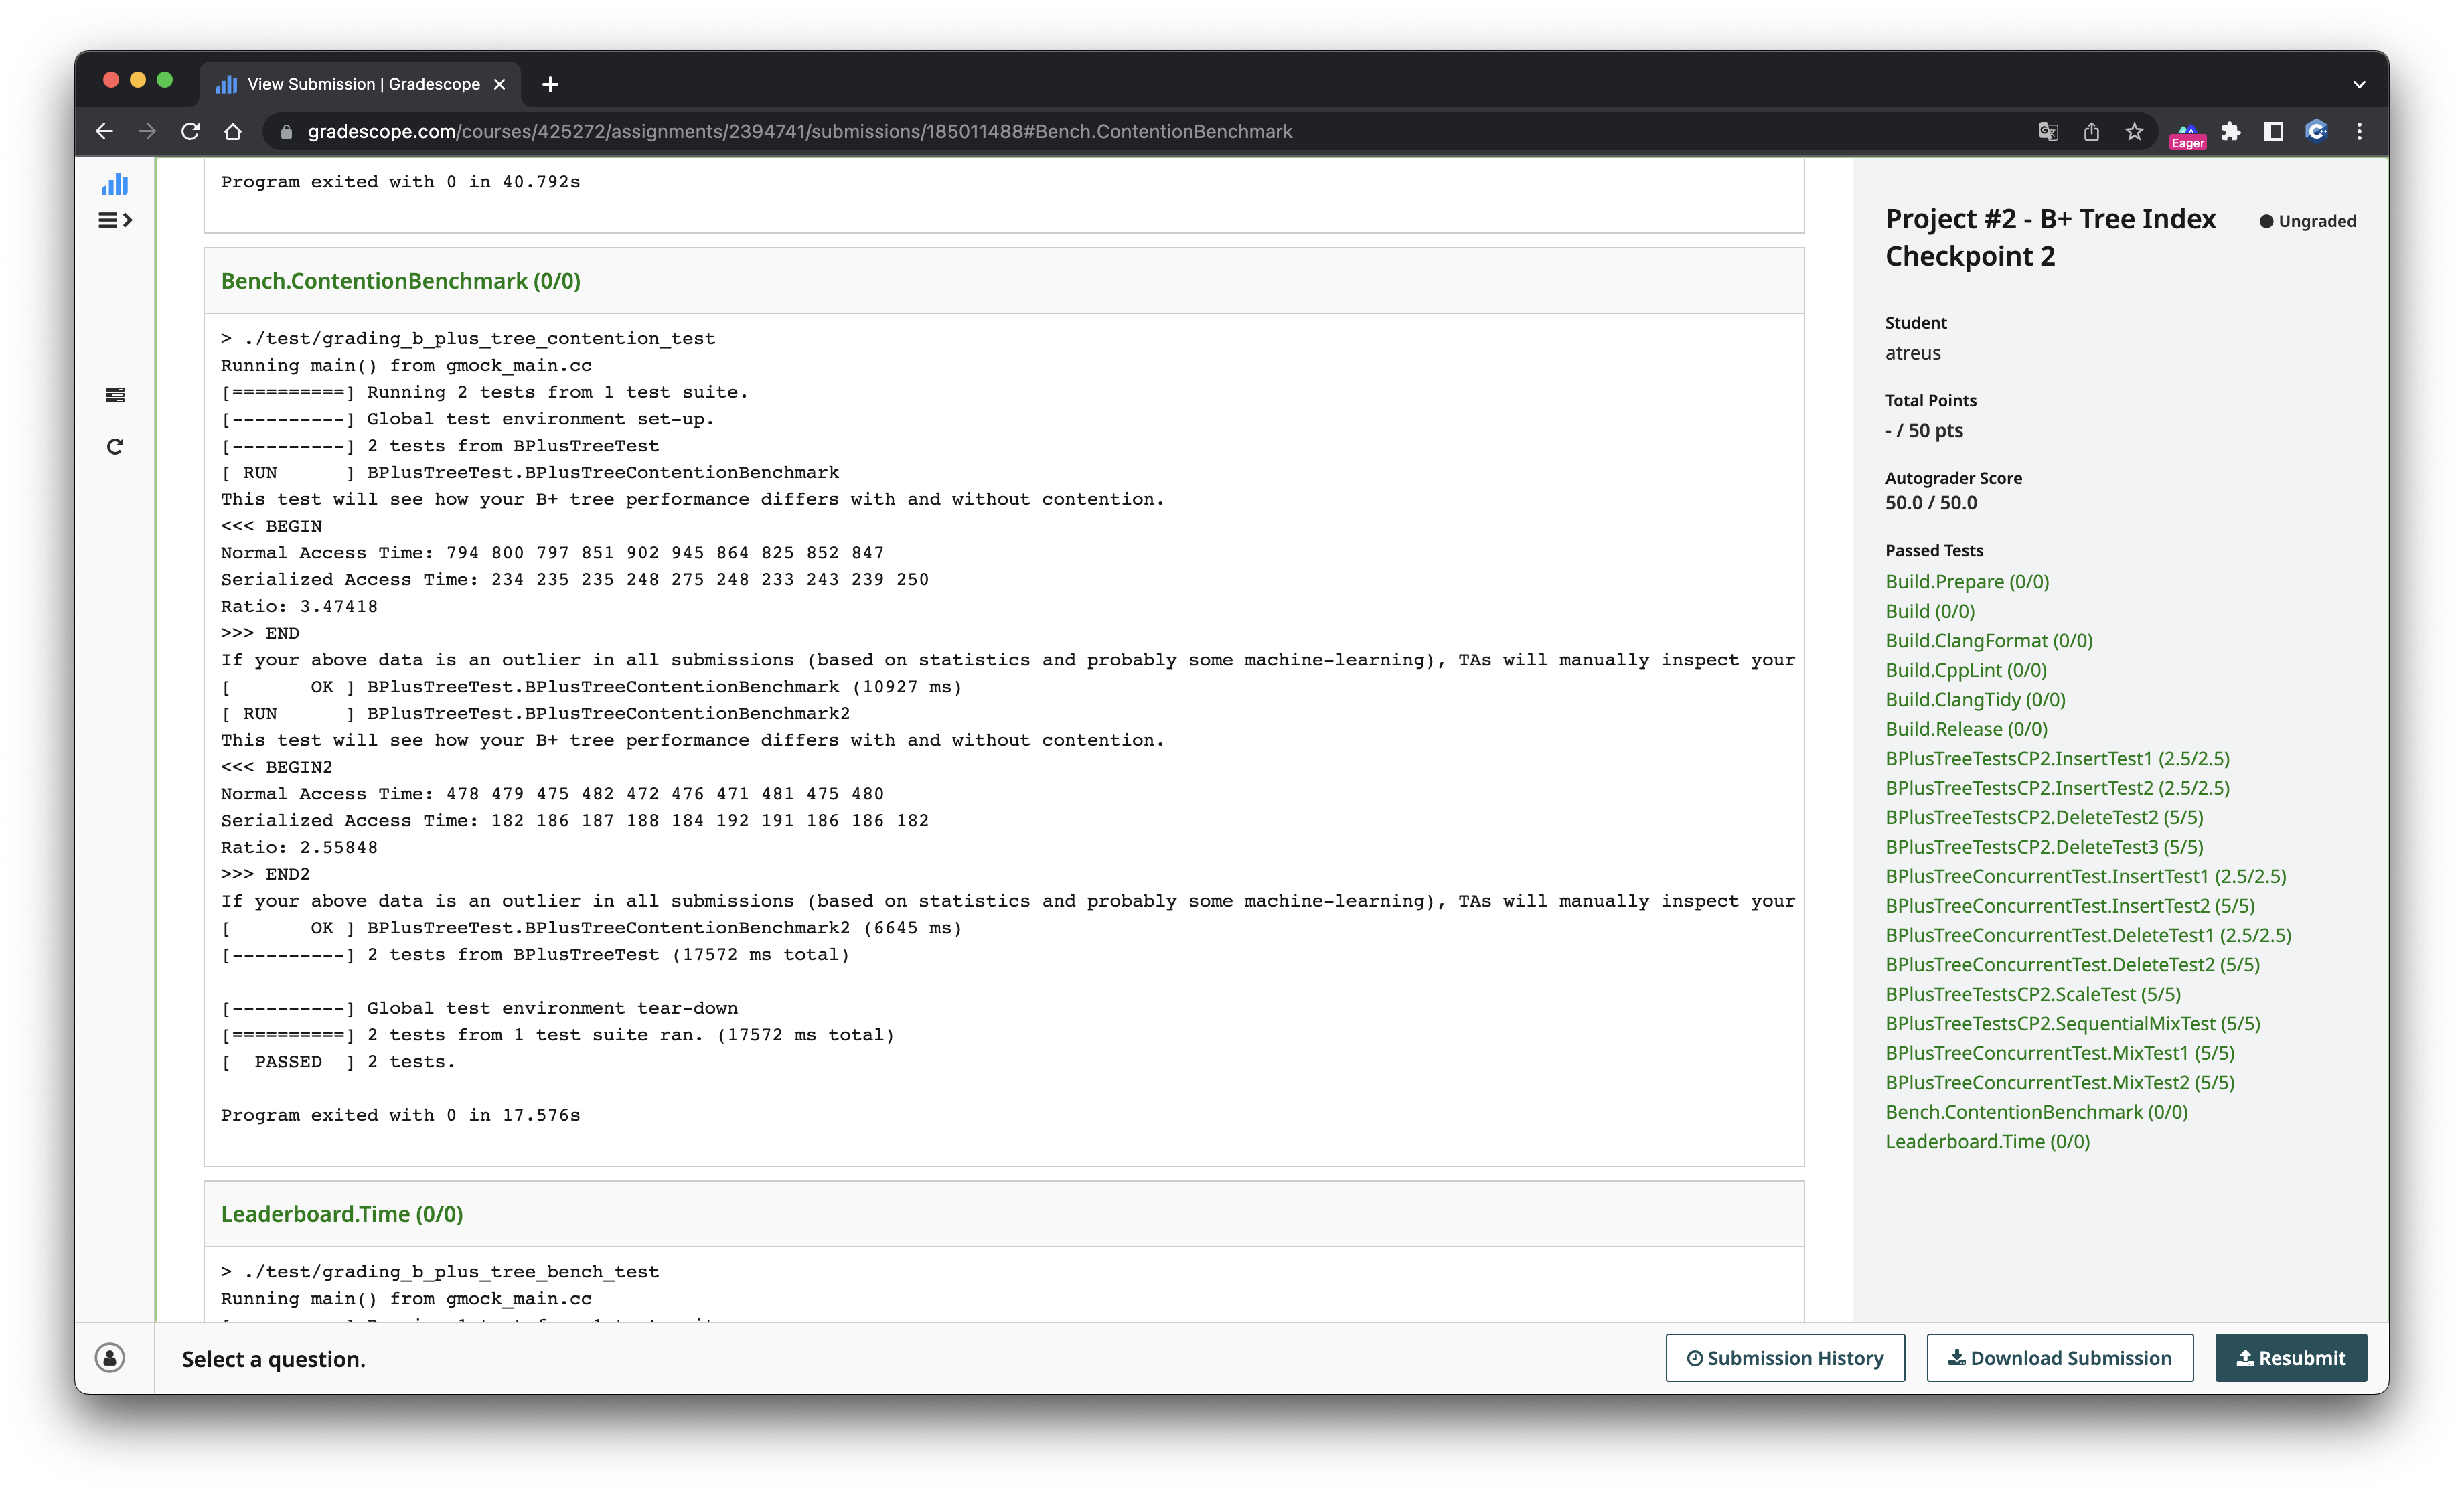Bookmark this page with the star

point(2134,131)
